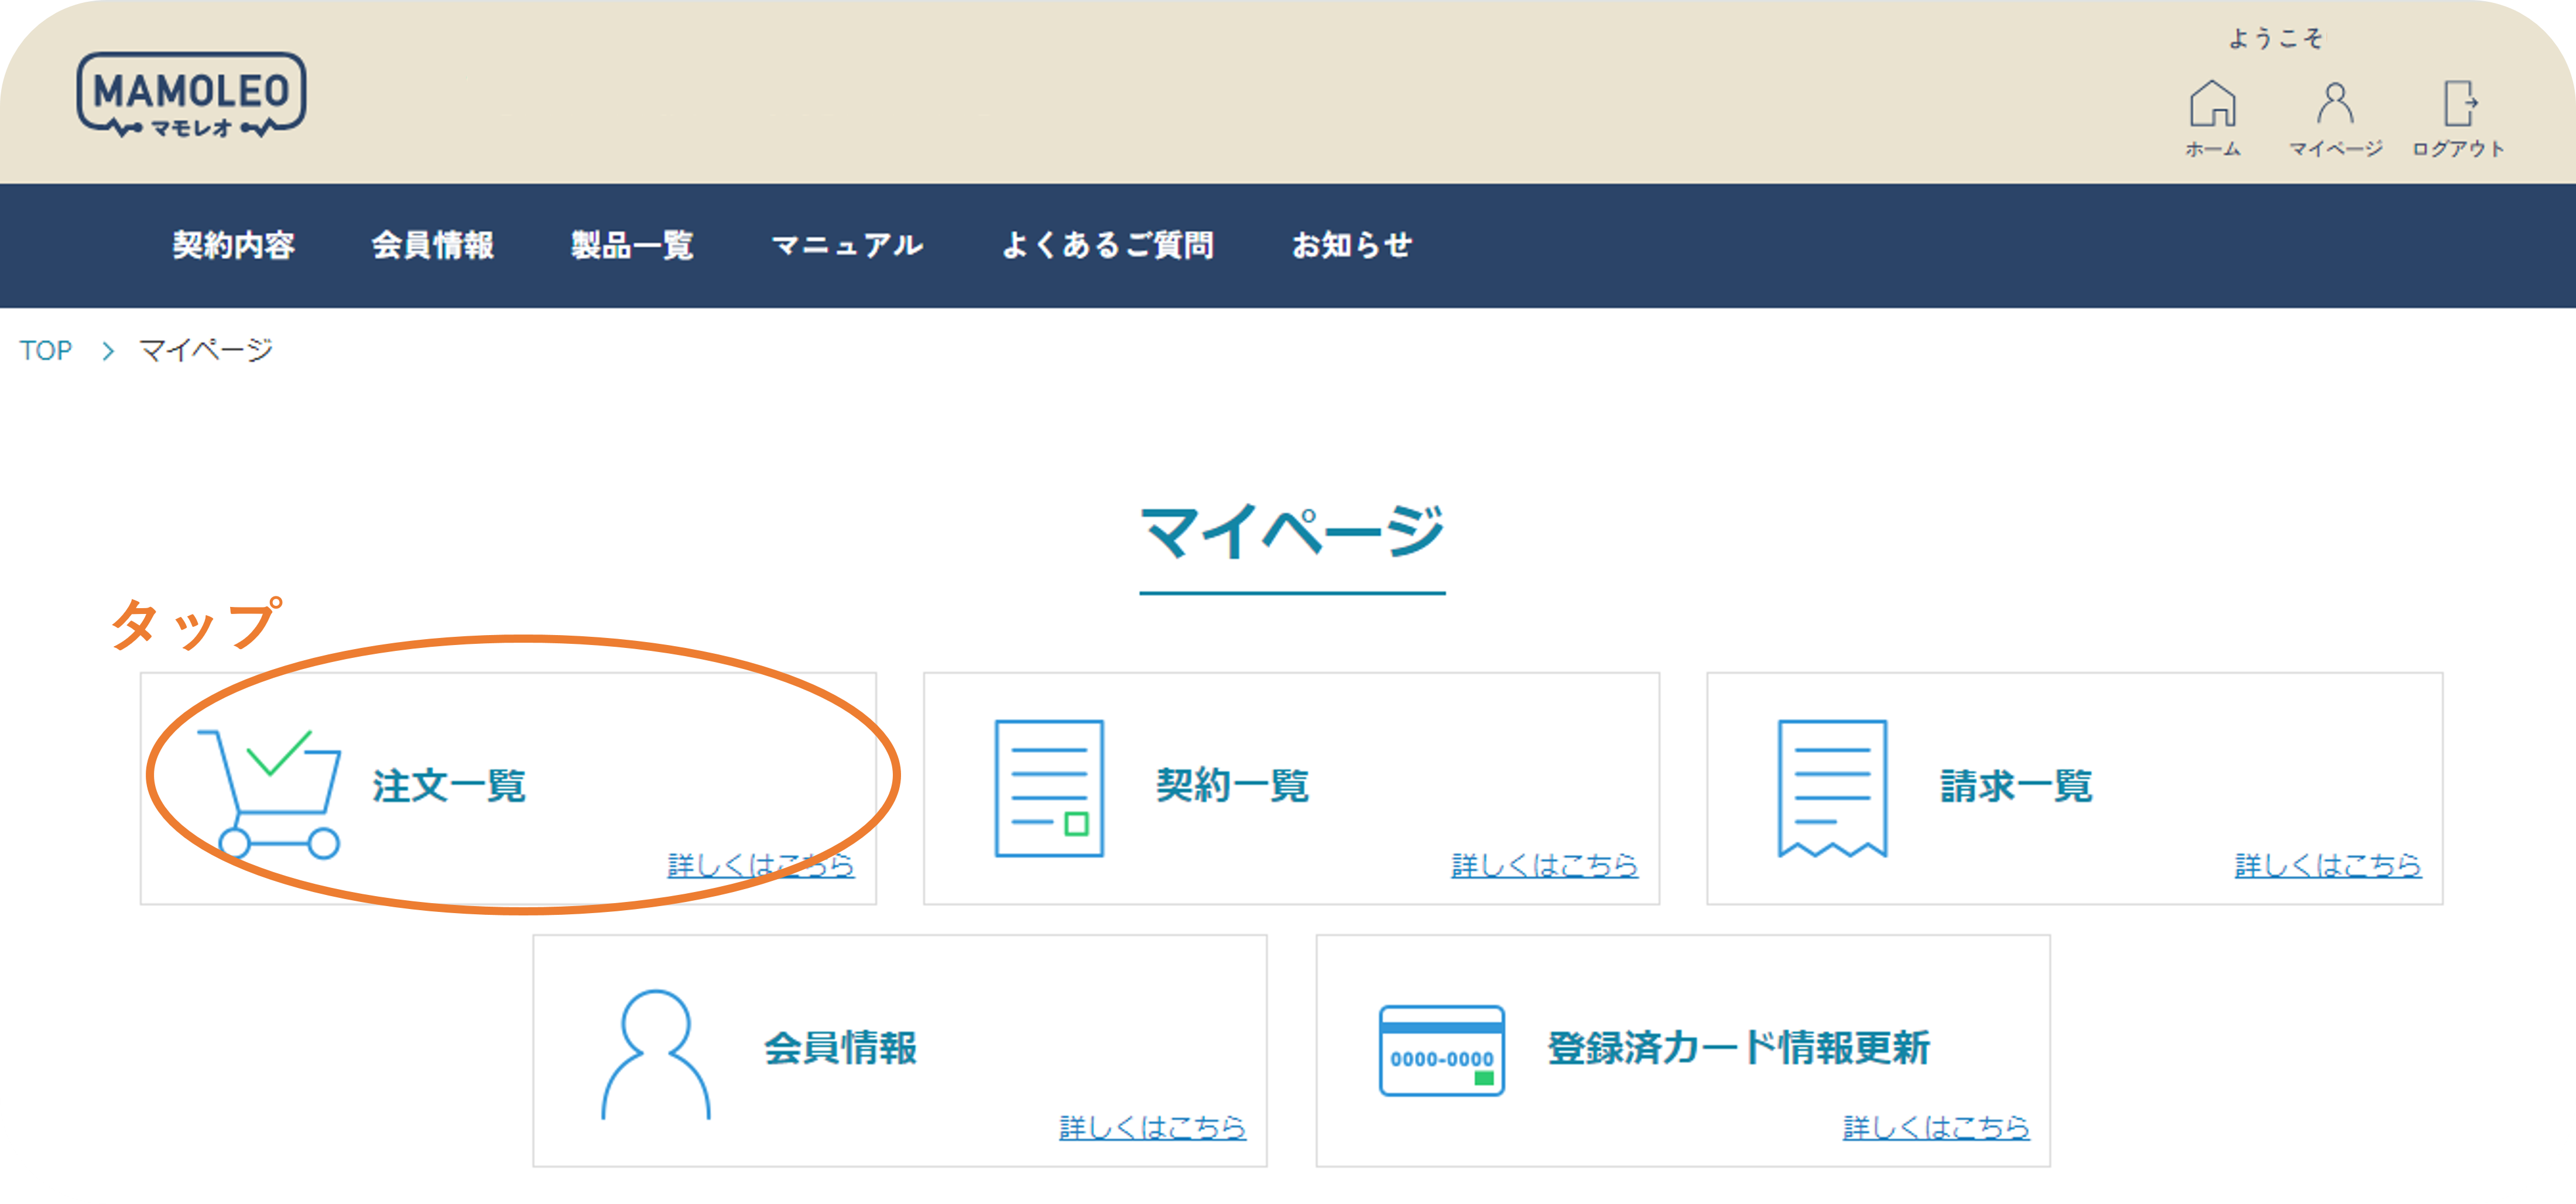2576x1204 pixels.
Task: Click 詳しくはこちら in the 会員情報 card
Action: (1153, 1127)
